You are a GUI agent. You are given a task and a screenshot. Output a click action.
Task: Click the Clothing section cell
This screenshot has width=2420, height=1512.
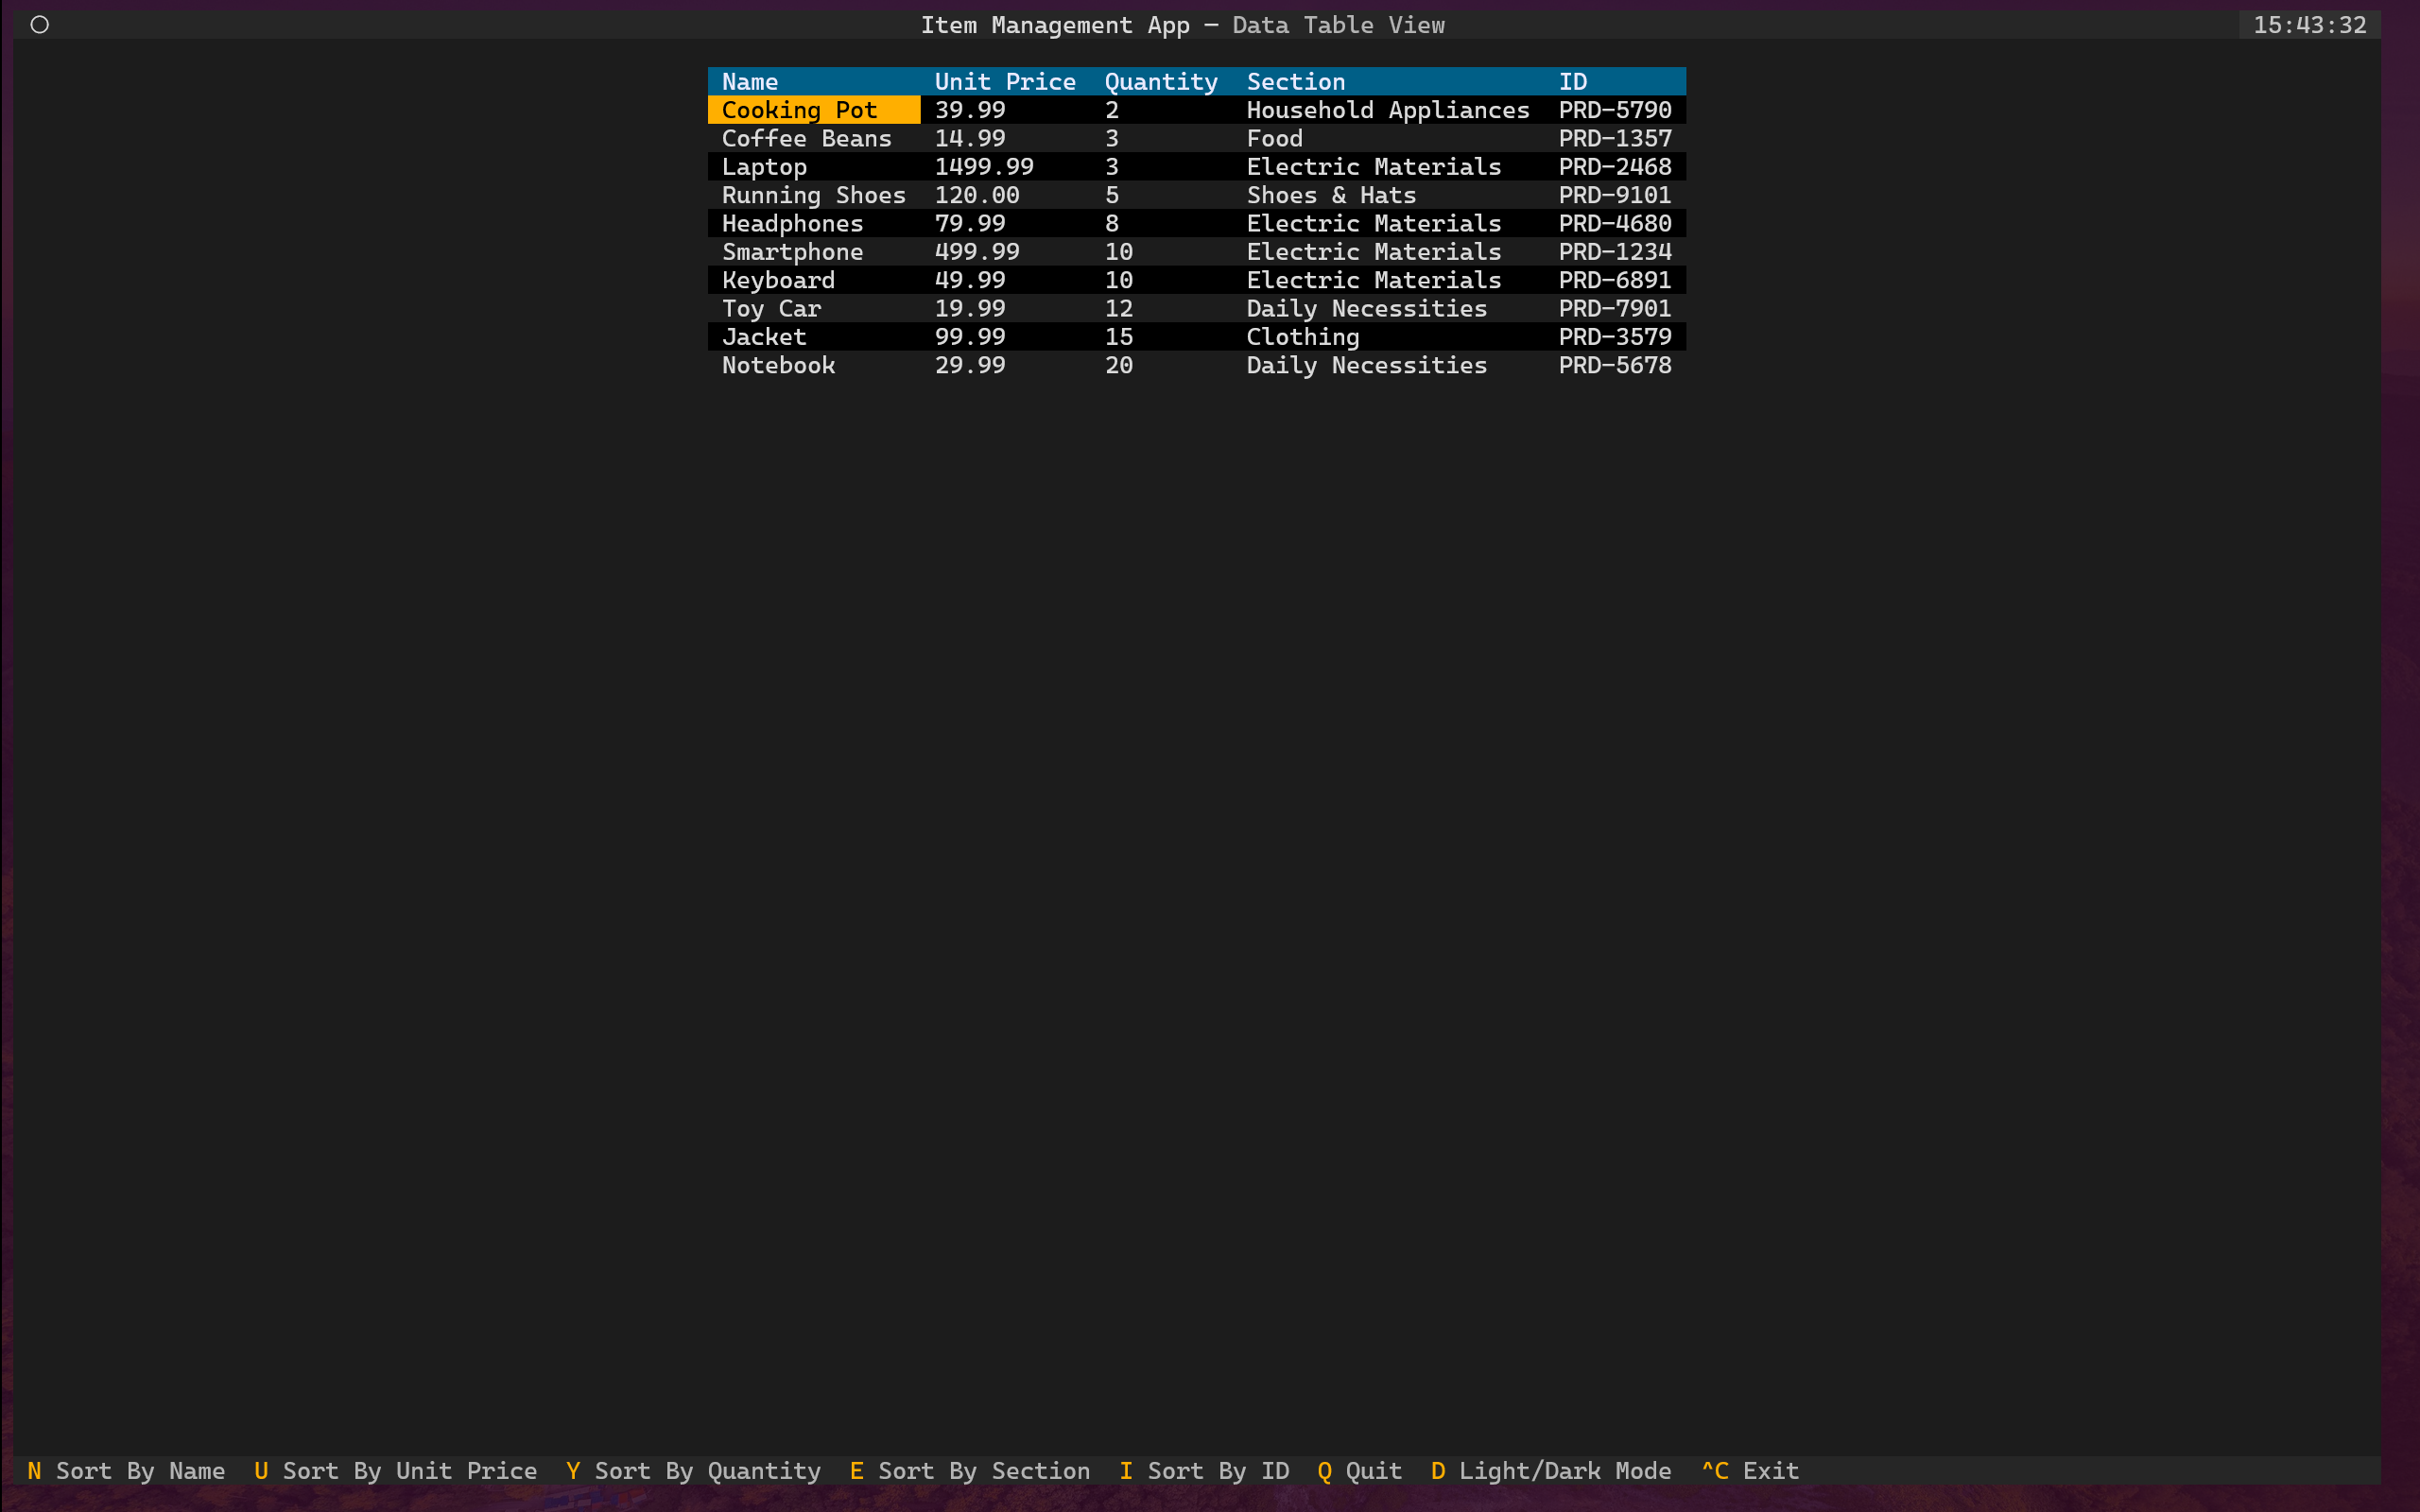(1389, 337)
